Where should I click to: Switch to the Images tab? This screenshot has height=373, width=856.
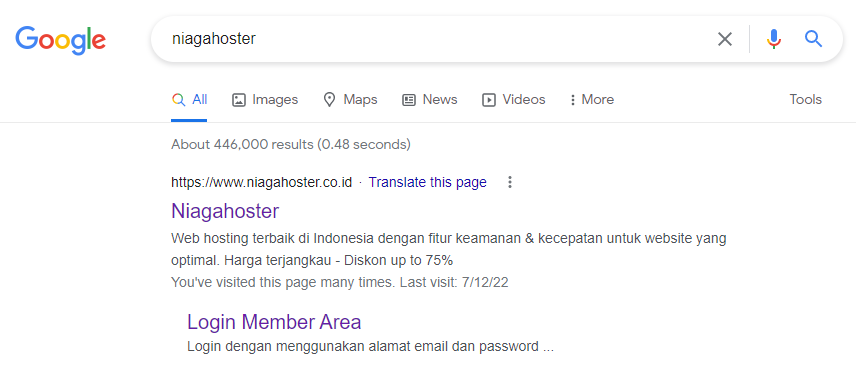pos(265,100)
